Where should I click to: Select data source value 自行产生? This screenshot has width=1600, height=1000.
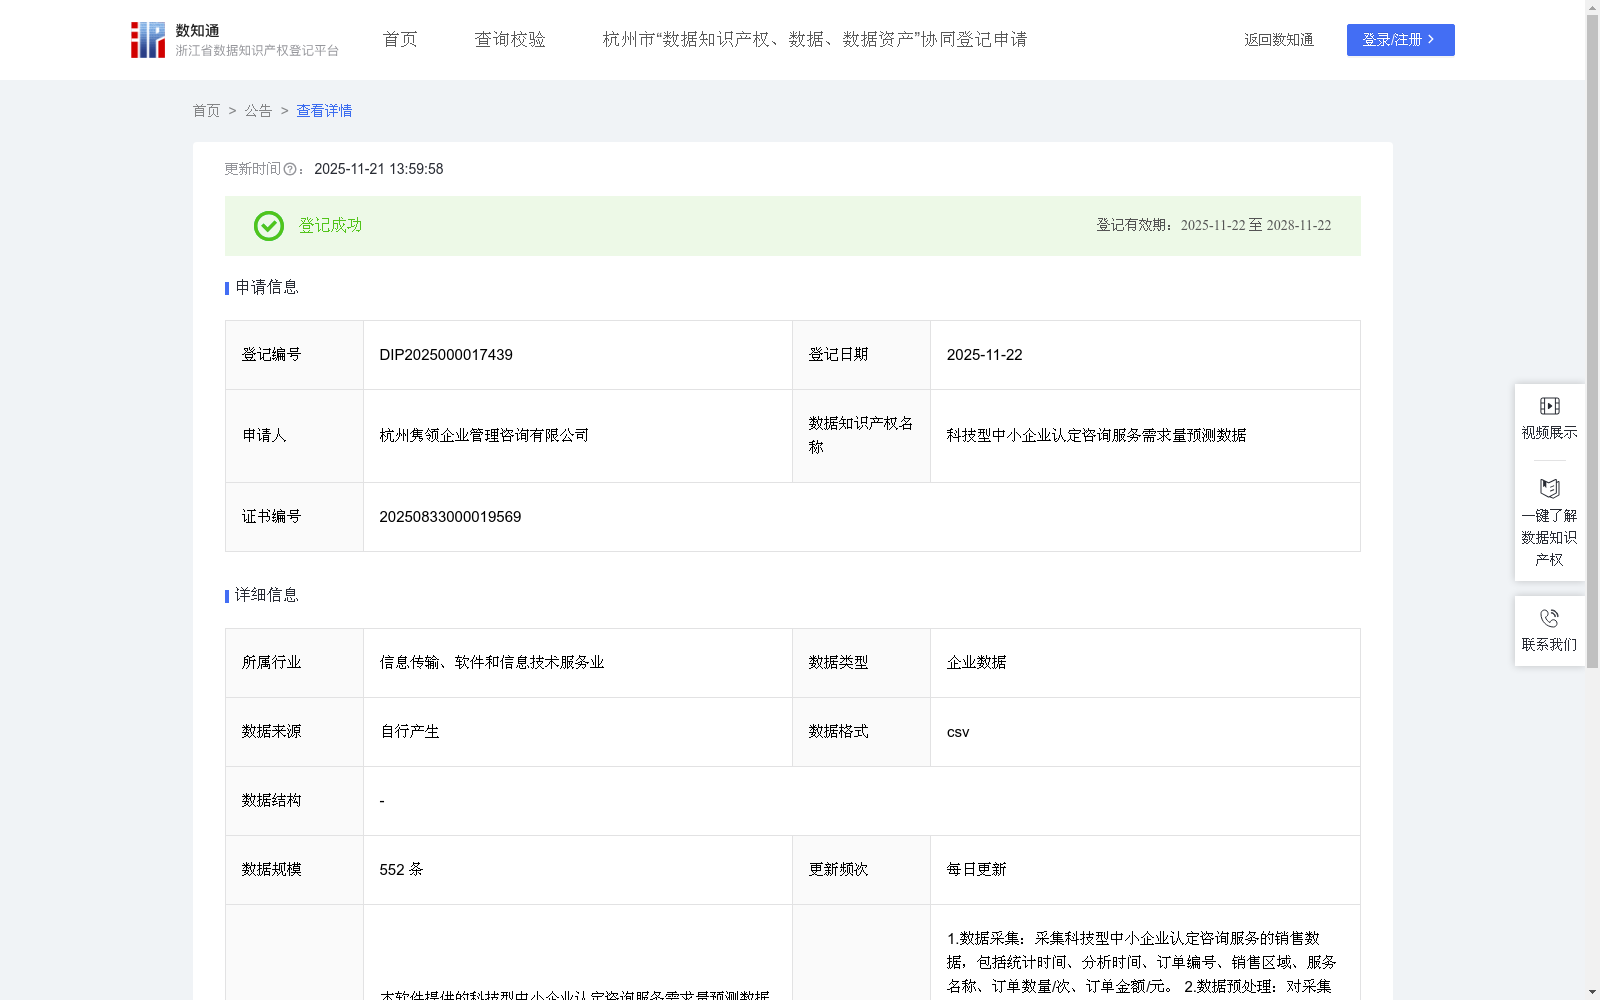(409, 731)
